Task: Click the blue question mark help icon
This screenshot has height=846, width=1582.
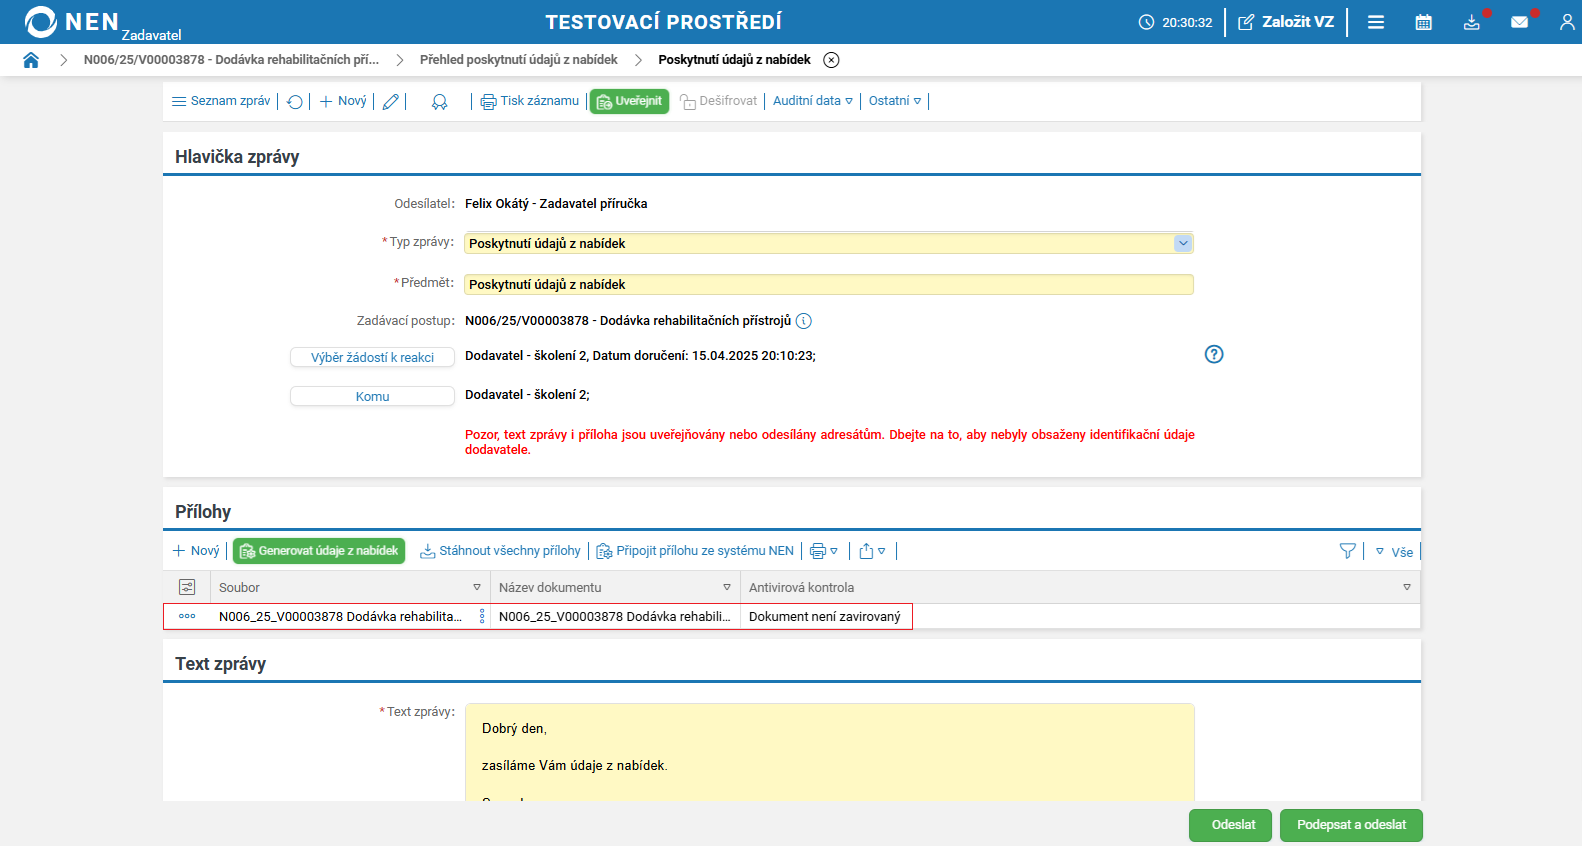Action: click(x=1214, y=354)
